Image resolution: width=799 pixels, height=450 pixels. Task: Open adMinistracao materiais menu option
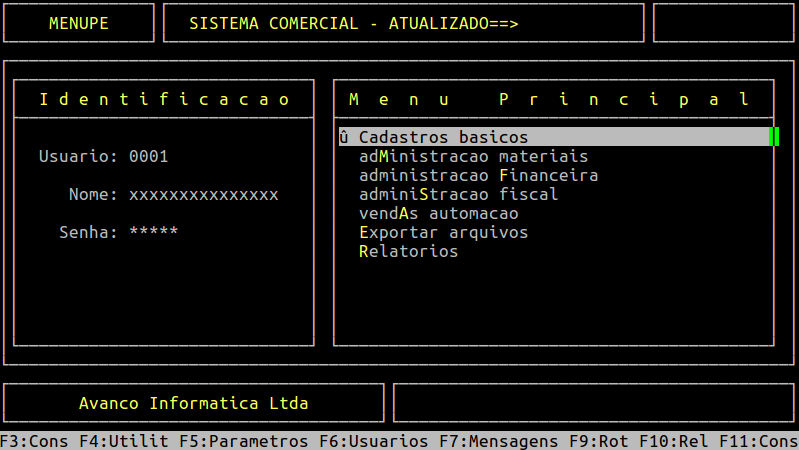[x=473, y=156]
